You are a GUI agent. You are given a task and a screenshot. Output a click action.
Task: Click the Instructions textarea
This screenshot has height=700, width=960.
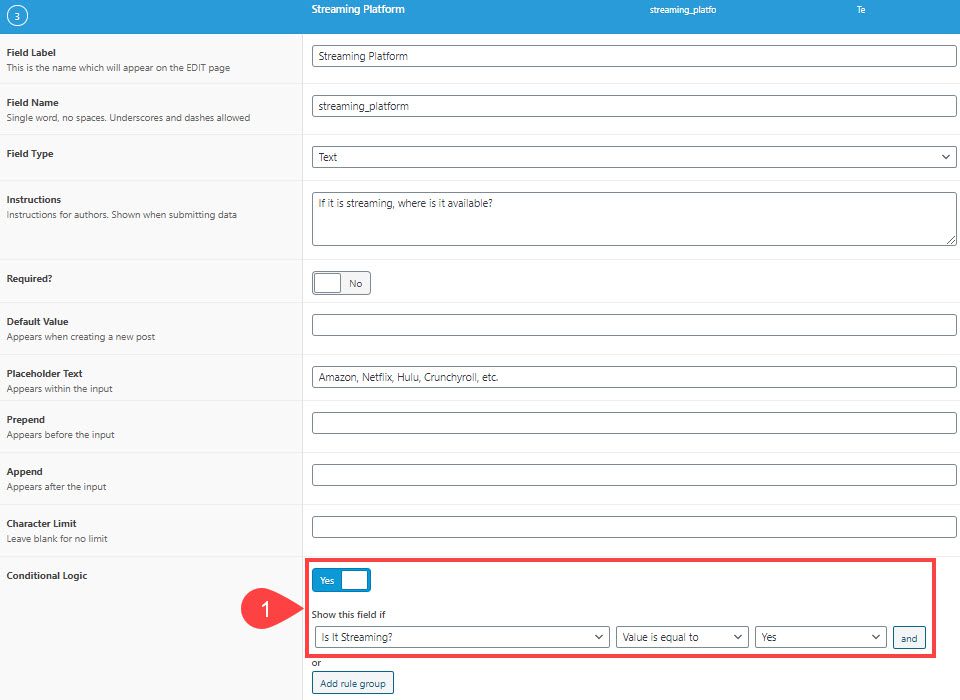[633, 215]
